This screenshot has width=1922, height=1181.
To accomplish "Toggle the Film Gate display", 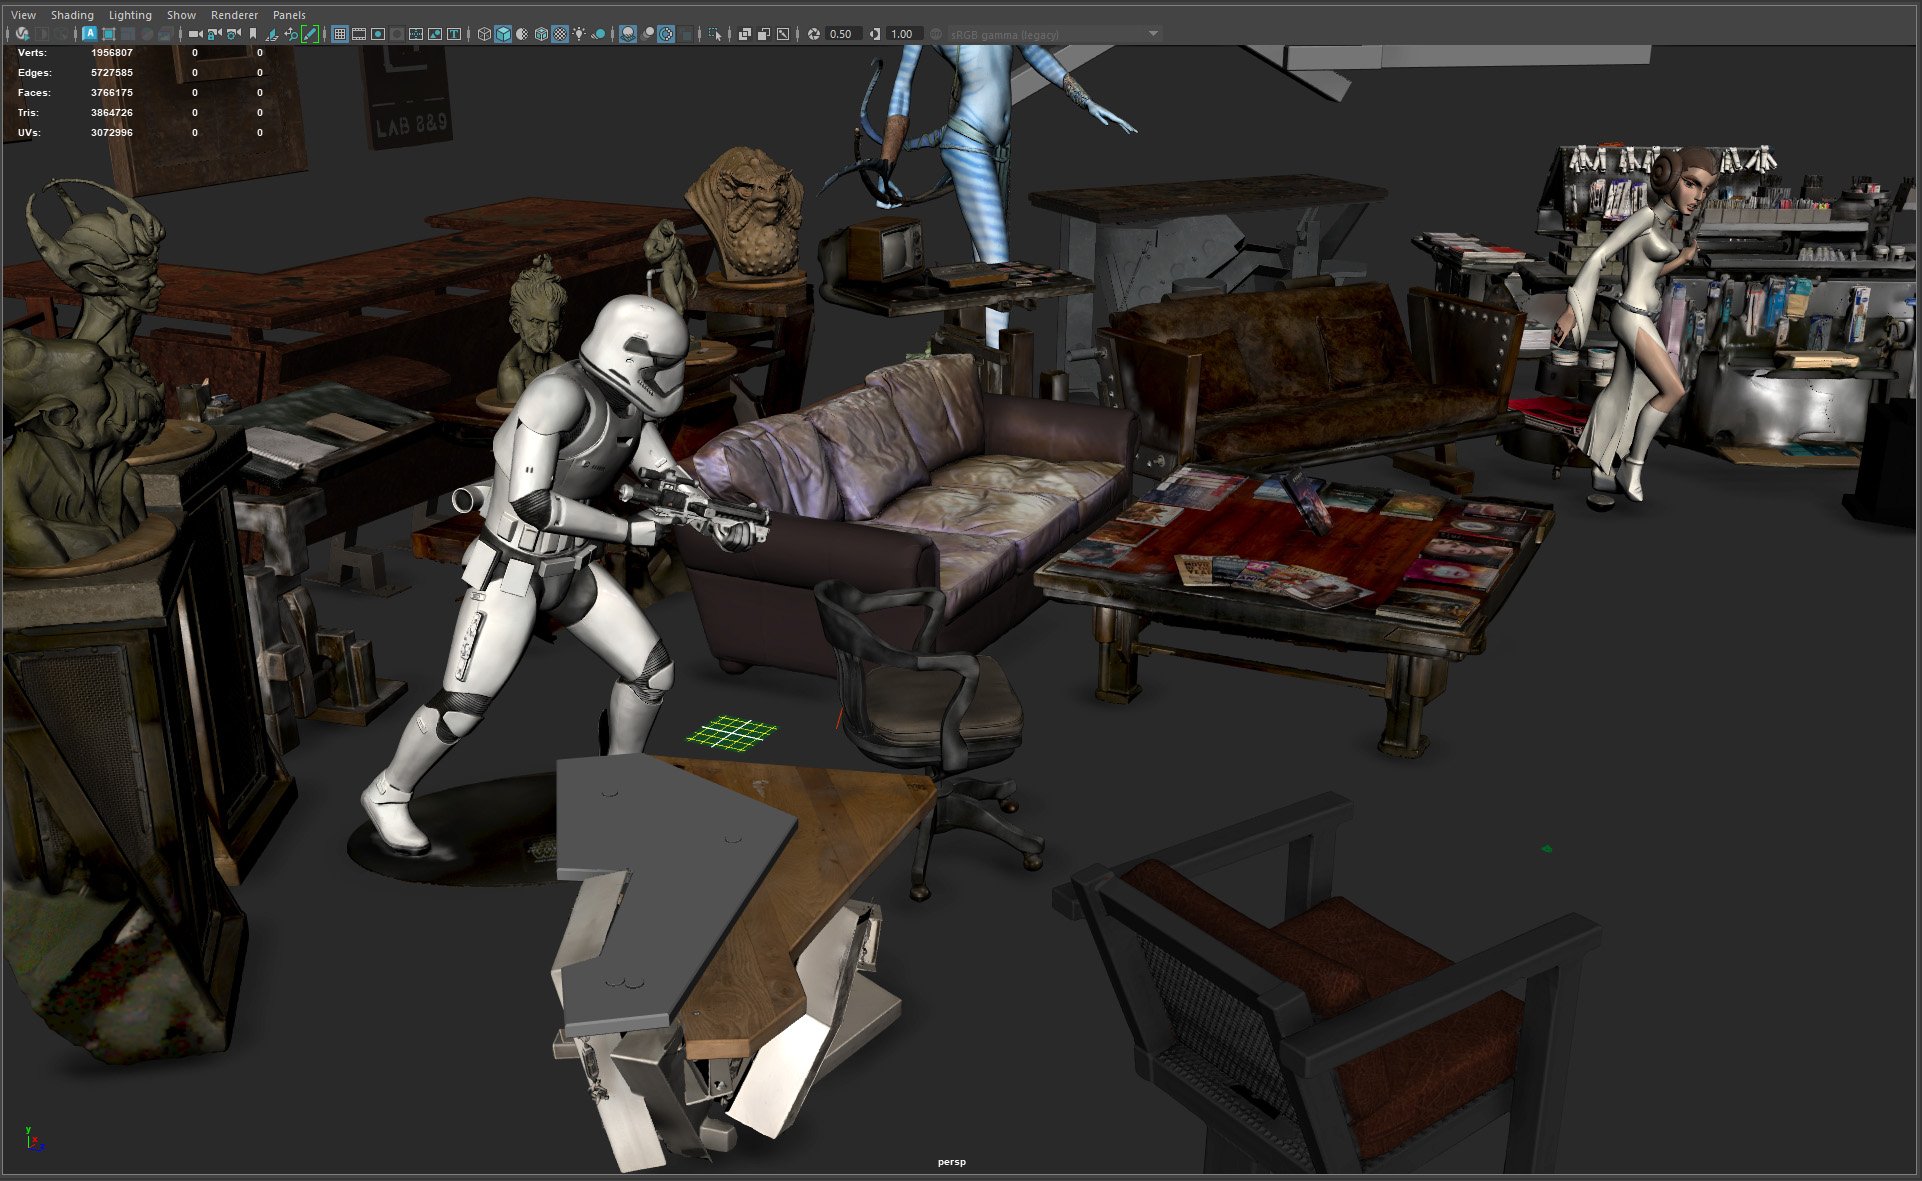I will point(359,34).
